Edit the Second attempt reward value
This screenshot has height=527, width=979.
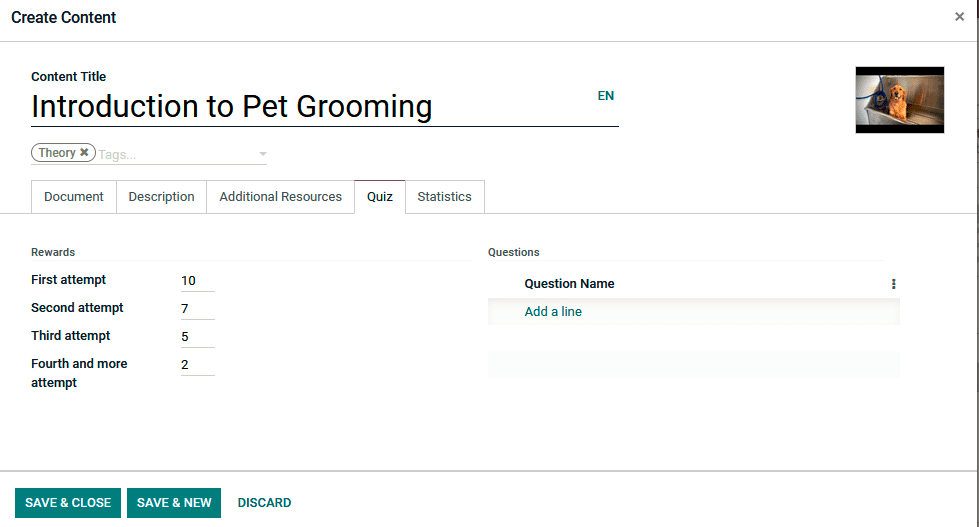click(197, 309)
